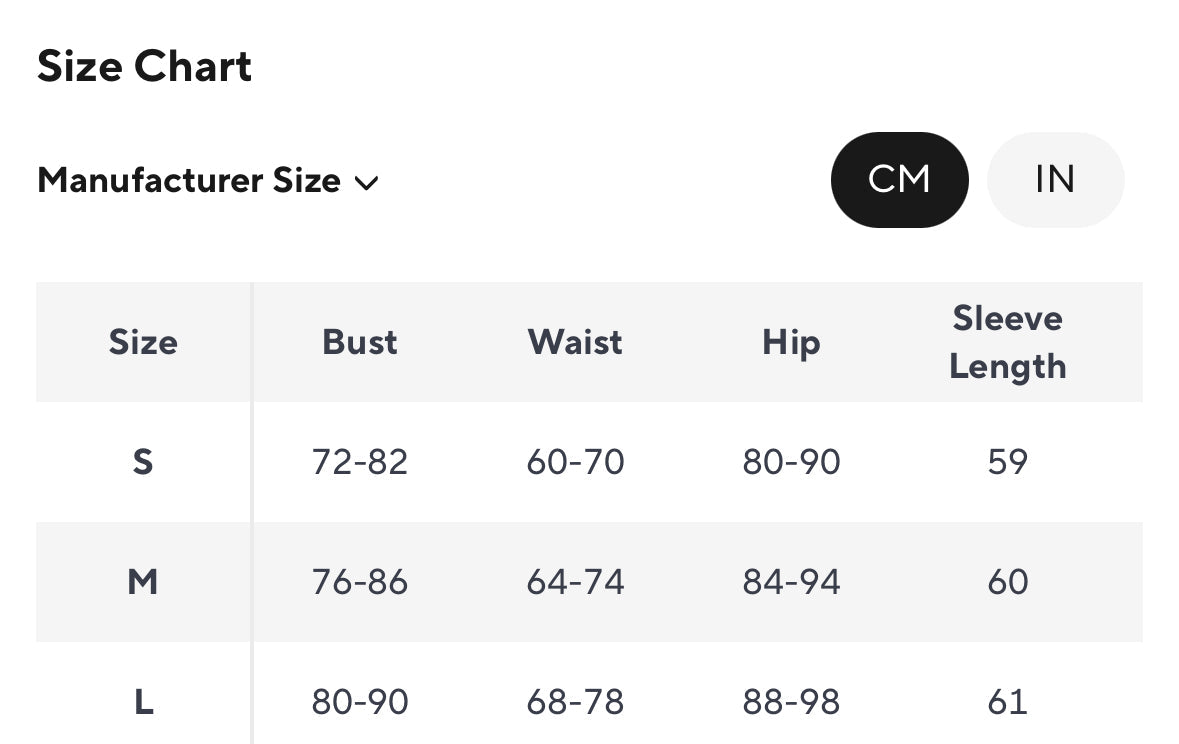Click sleeve length value 60
Viewport: 1179px width, 744px height.
pyautogui.click(x=1008, y=582)
